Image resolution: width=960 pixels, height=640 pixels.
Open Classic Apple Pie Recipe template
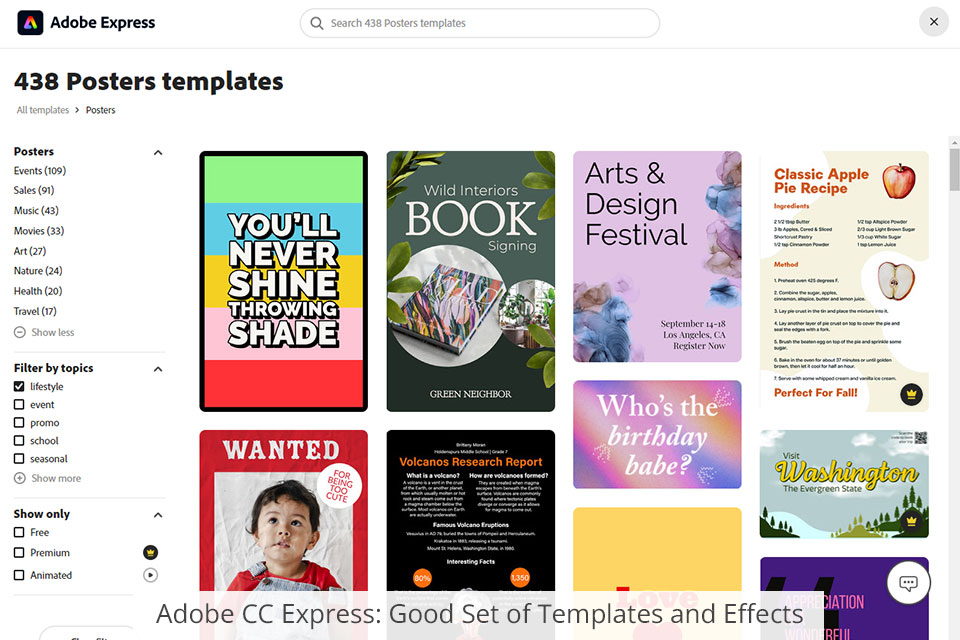[844, 281]
